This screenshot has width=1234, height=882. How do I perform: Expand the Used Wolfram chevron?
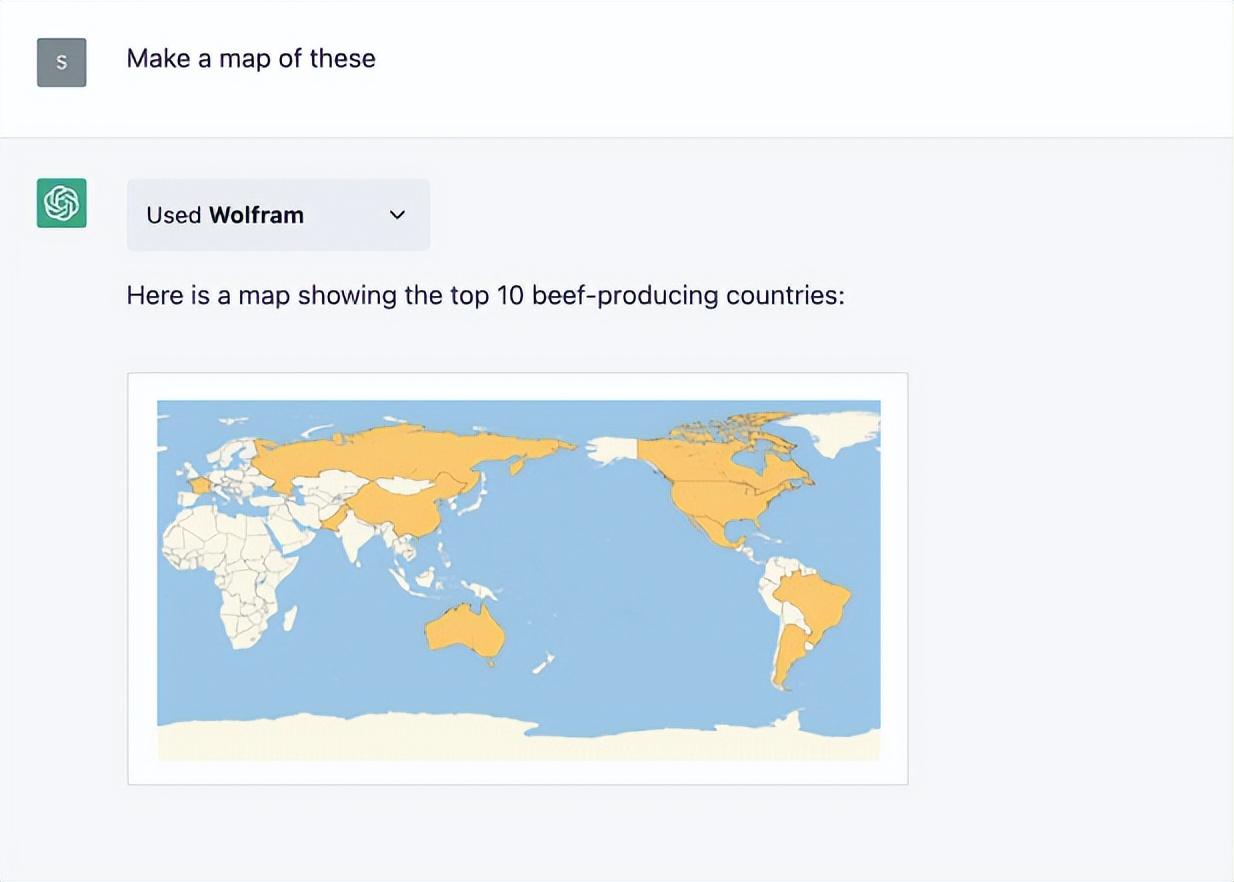click(x=397, y=215)
